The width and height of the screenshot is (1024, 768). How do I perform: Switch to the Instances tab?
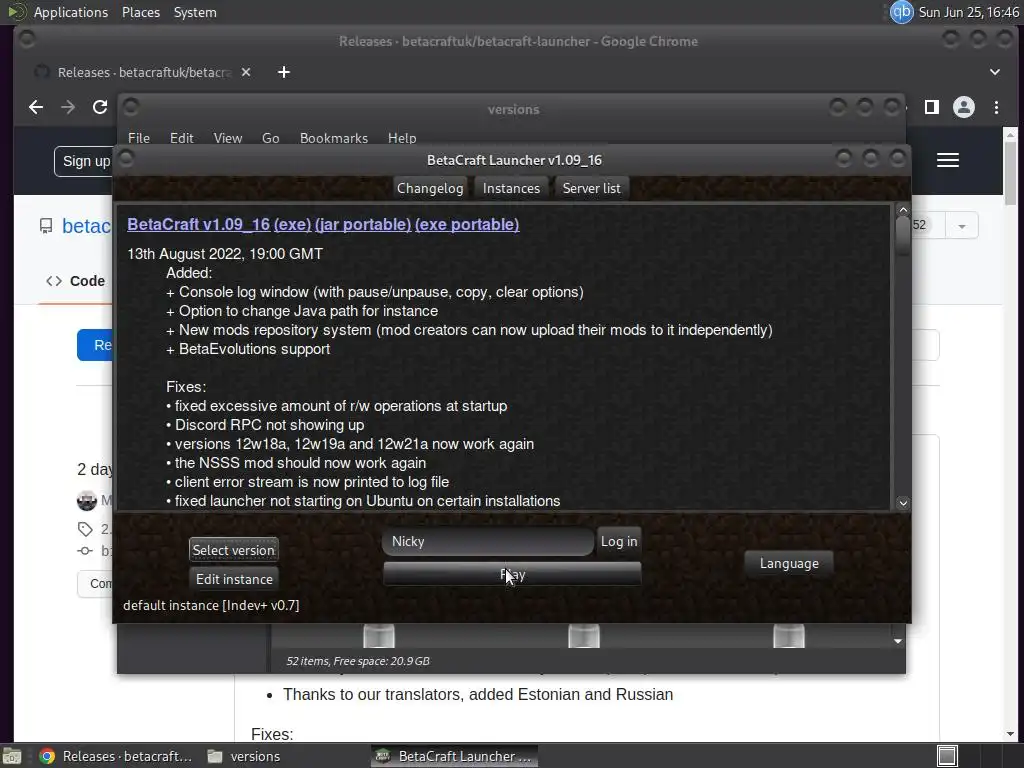point(511,188)
